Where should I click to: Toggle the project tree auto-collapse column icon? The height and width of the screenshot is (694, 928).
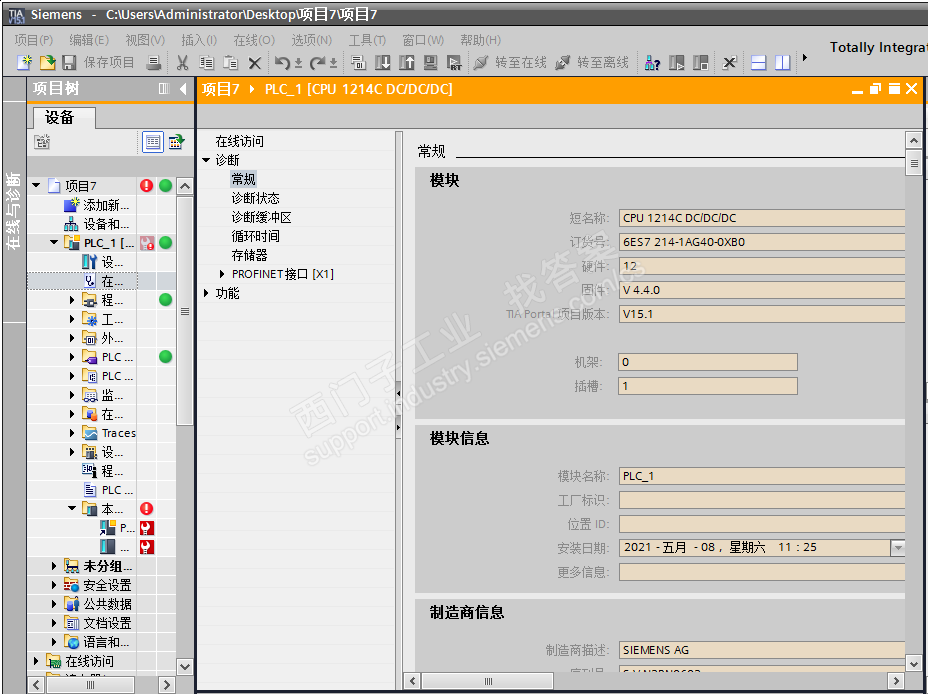click(x=164, y=89)
